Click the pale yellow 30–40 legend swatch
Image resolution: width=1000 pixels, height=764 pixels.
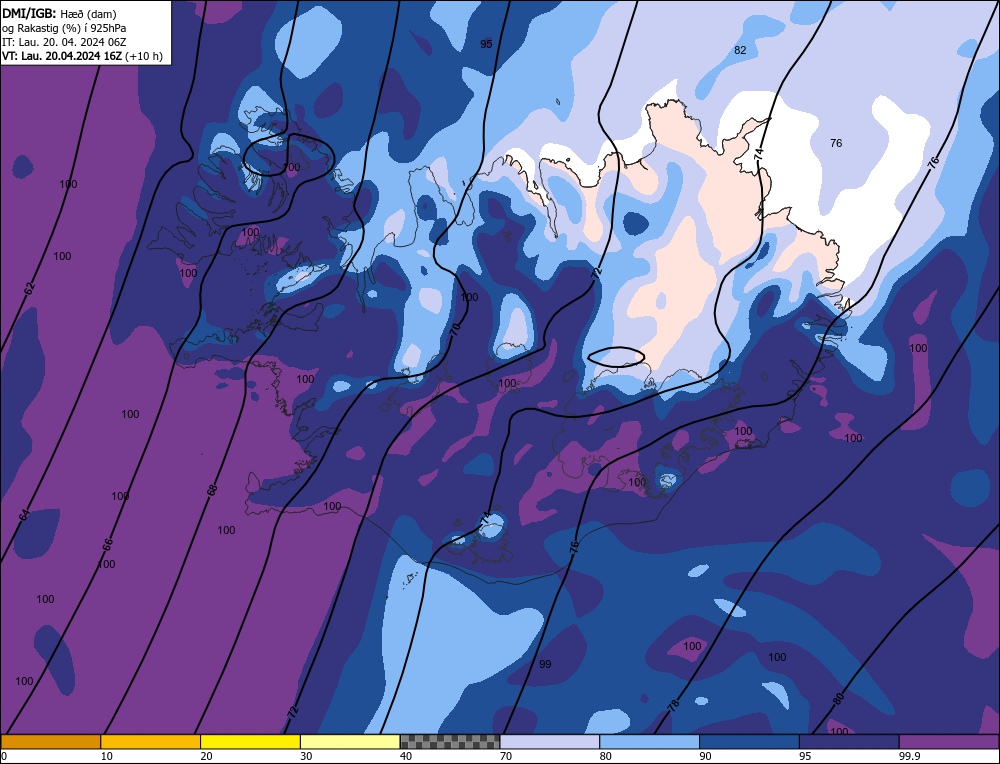pyautogui.click(x=350, y=742)
